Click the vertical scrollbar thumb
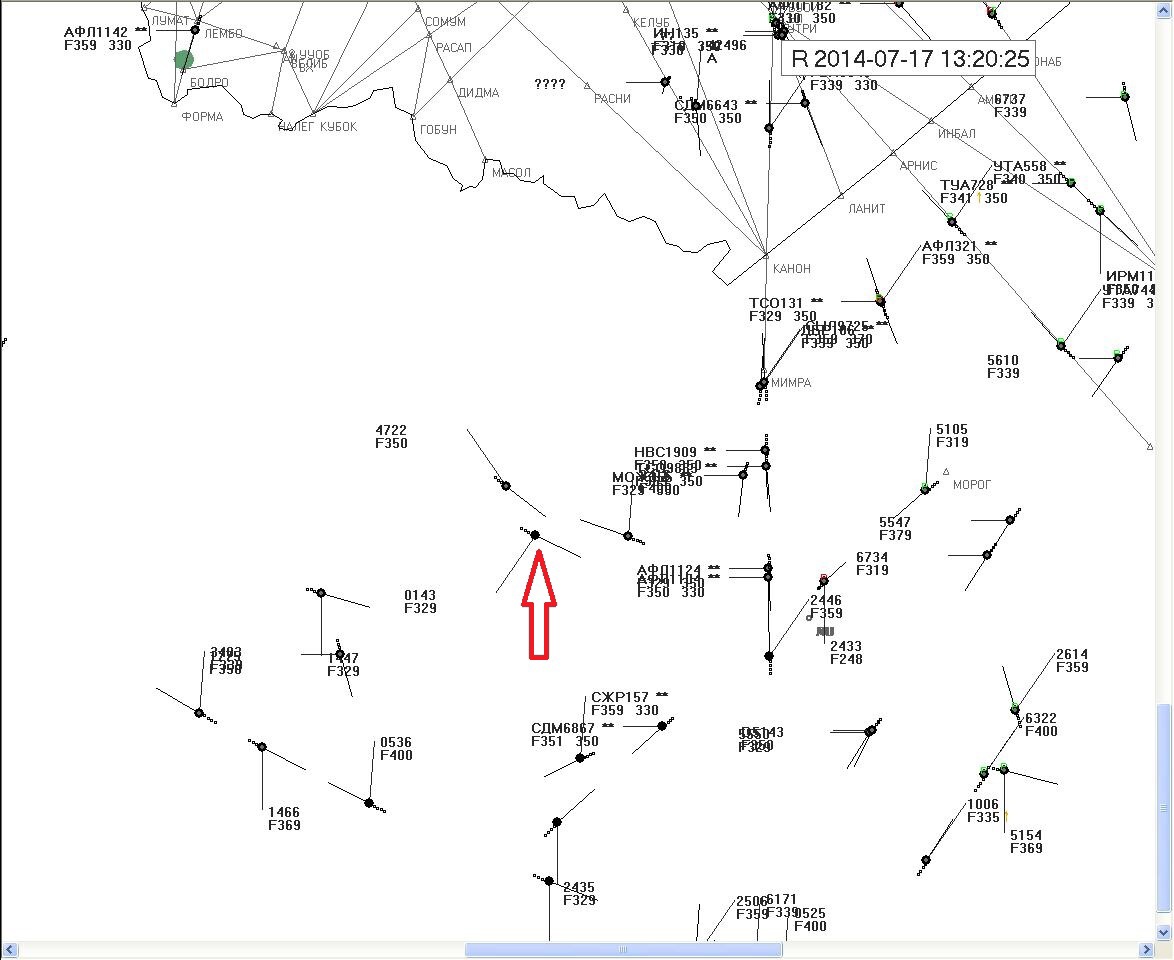This screenshot has width=1174, height=960. click(x=1164, y=809)
